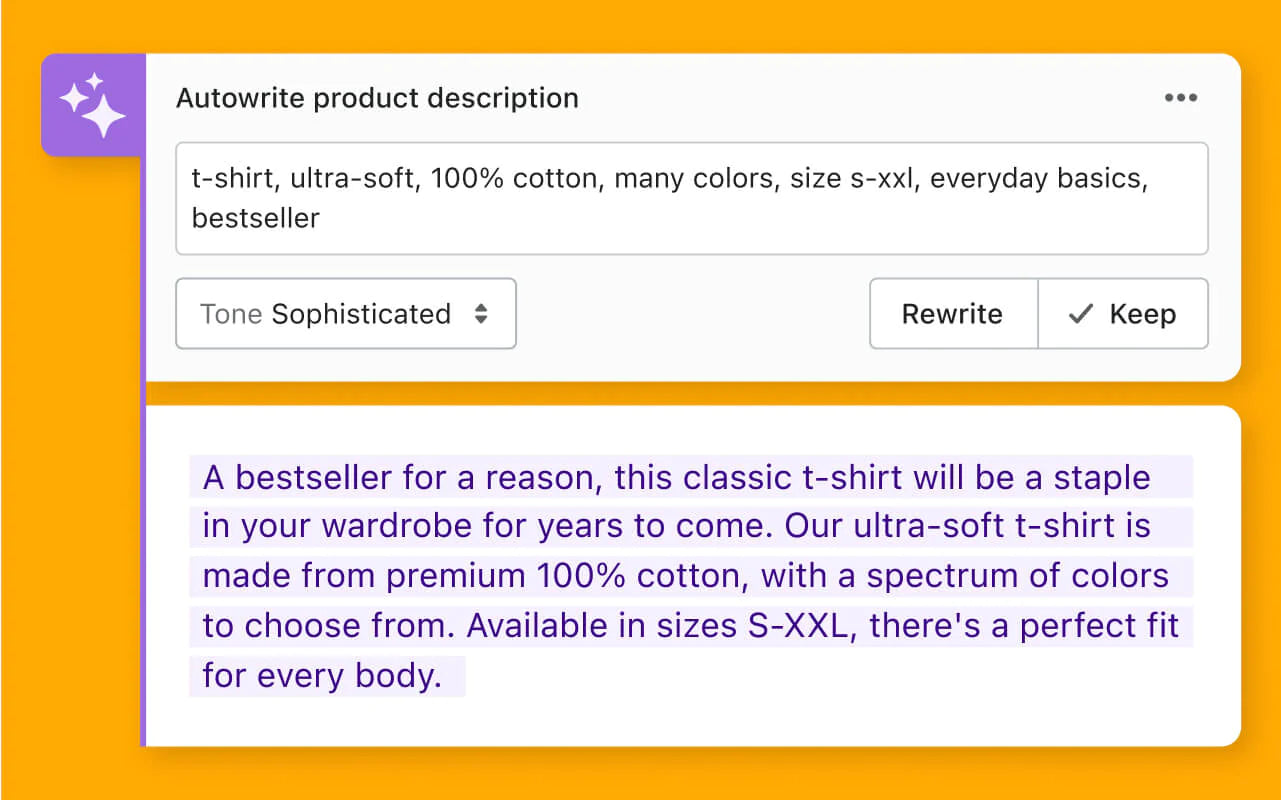Click the gray "Tone" label
1281x800 pixels.
point(231,314)
